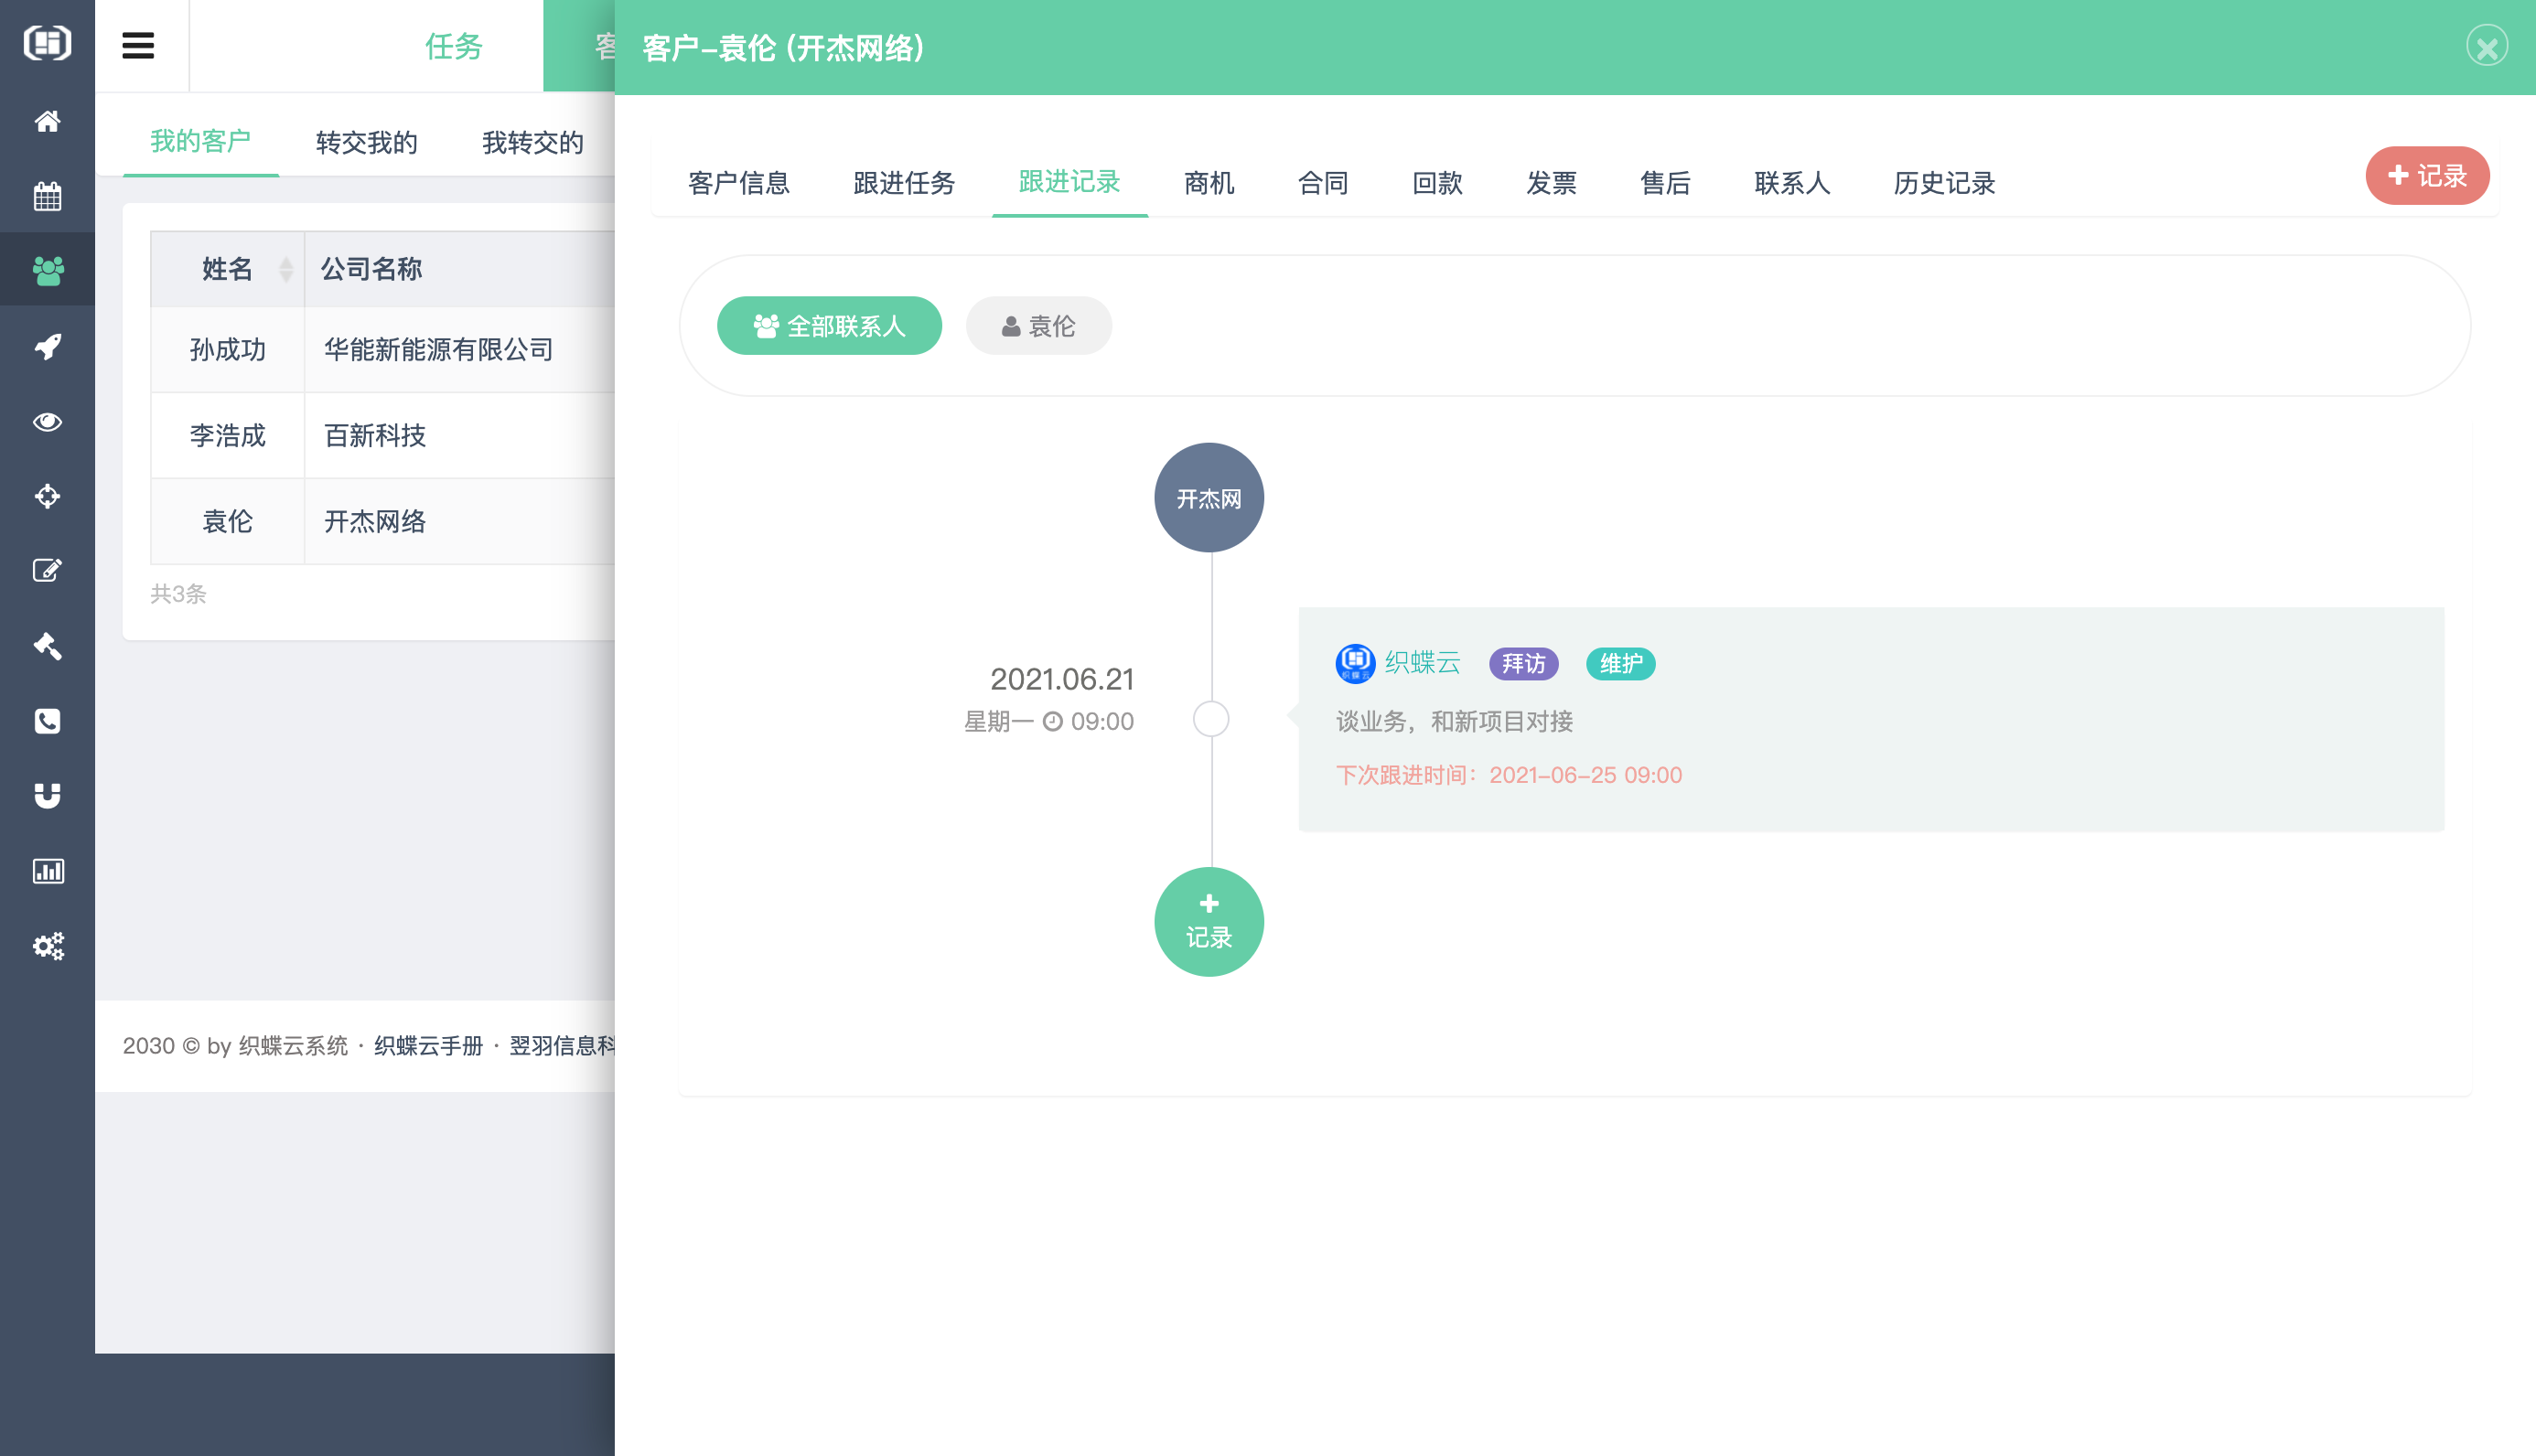
Task: Click the gavel icon in the sidebar
Action: 47,646
